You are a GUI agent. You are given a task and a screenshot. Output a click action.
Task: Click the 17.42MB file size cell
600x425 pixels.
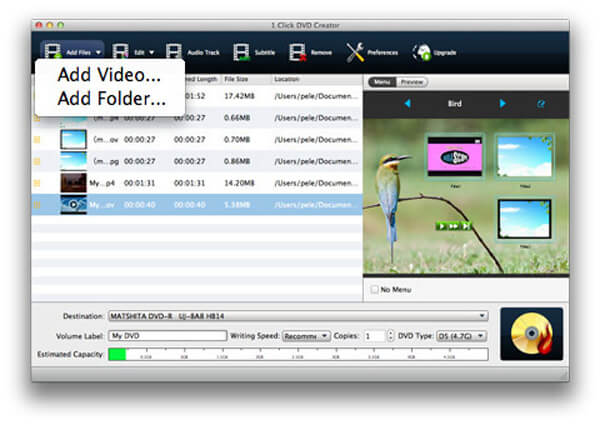pos(239,96)
